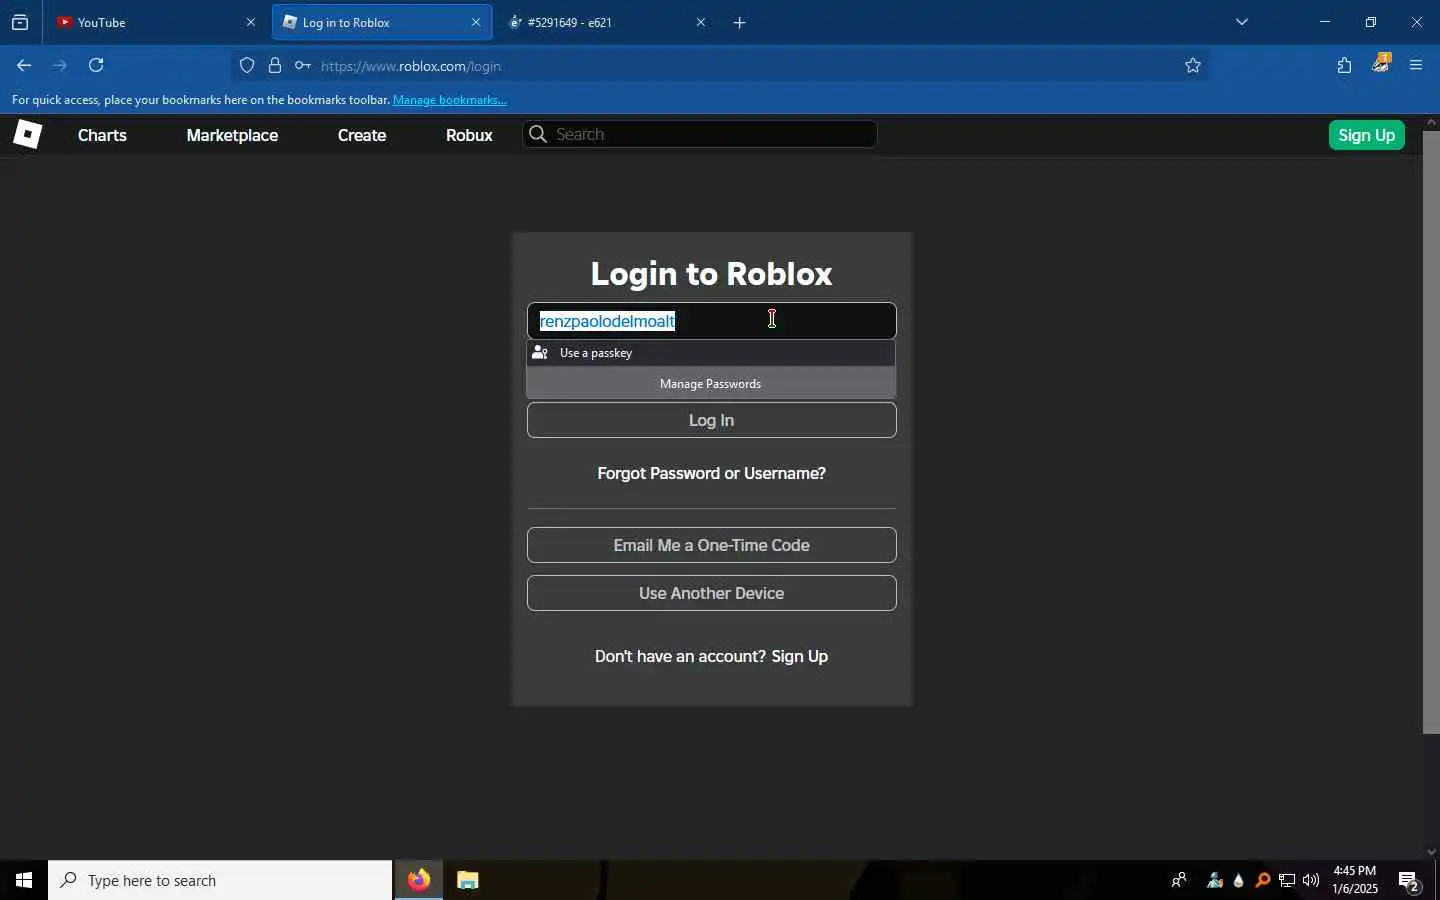Open Manage Passwords

coord(711,384)
